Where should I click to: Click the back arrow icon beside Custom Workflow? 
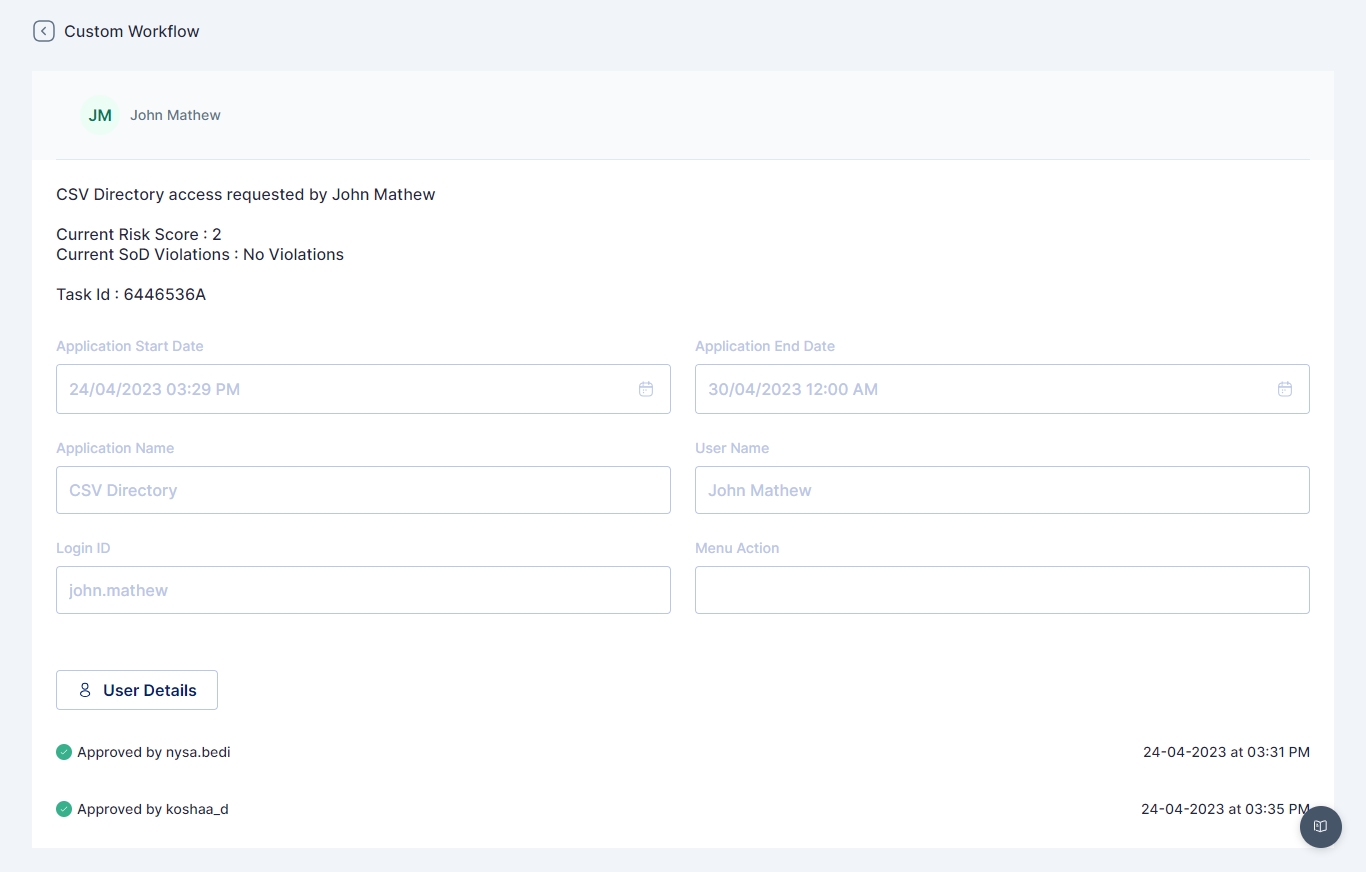43,31
